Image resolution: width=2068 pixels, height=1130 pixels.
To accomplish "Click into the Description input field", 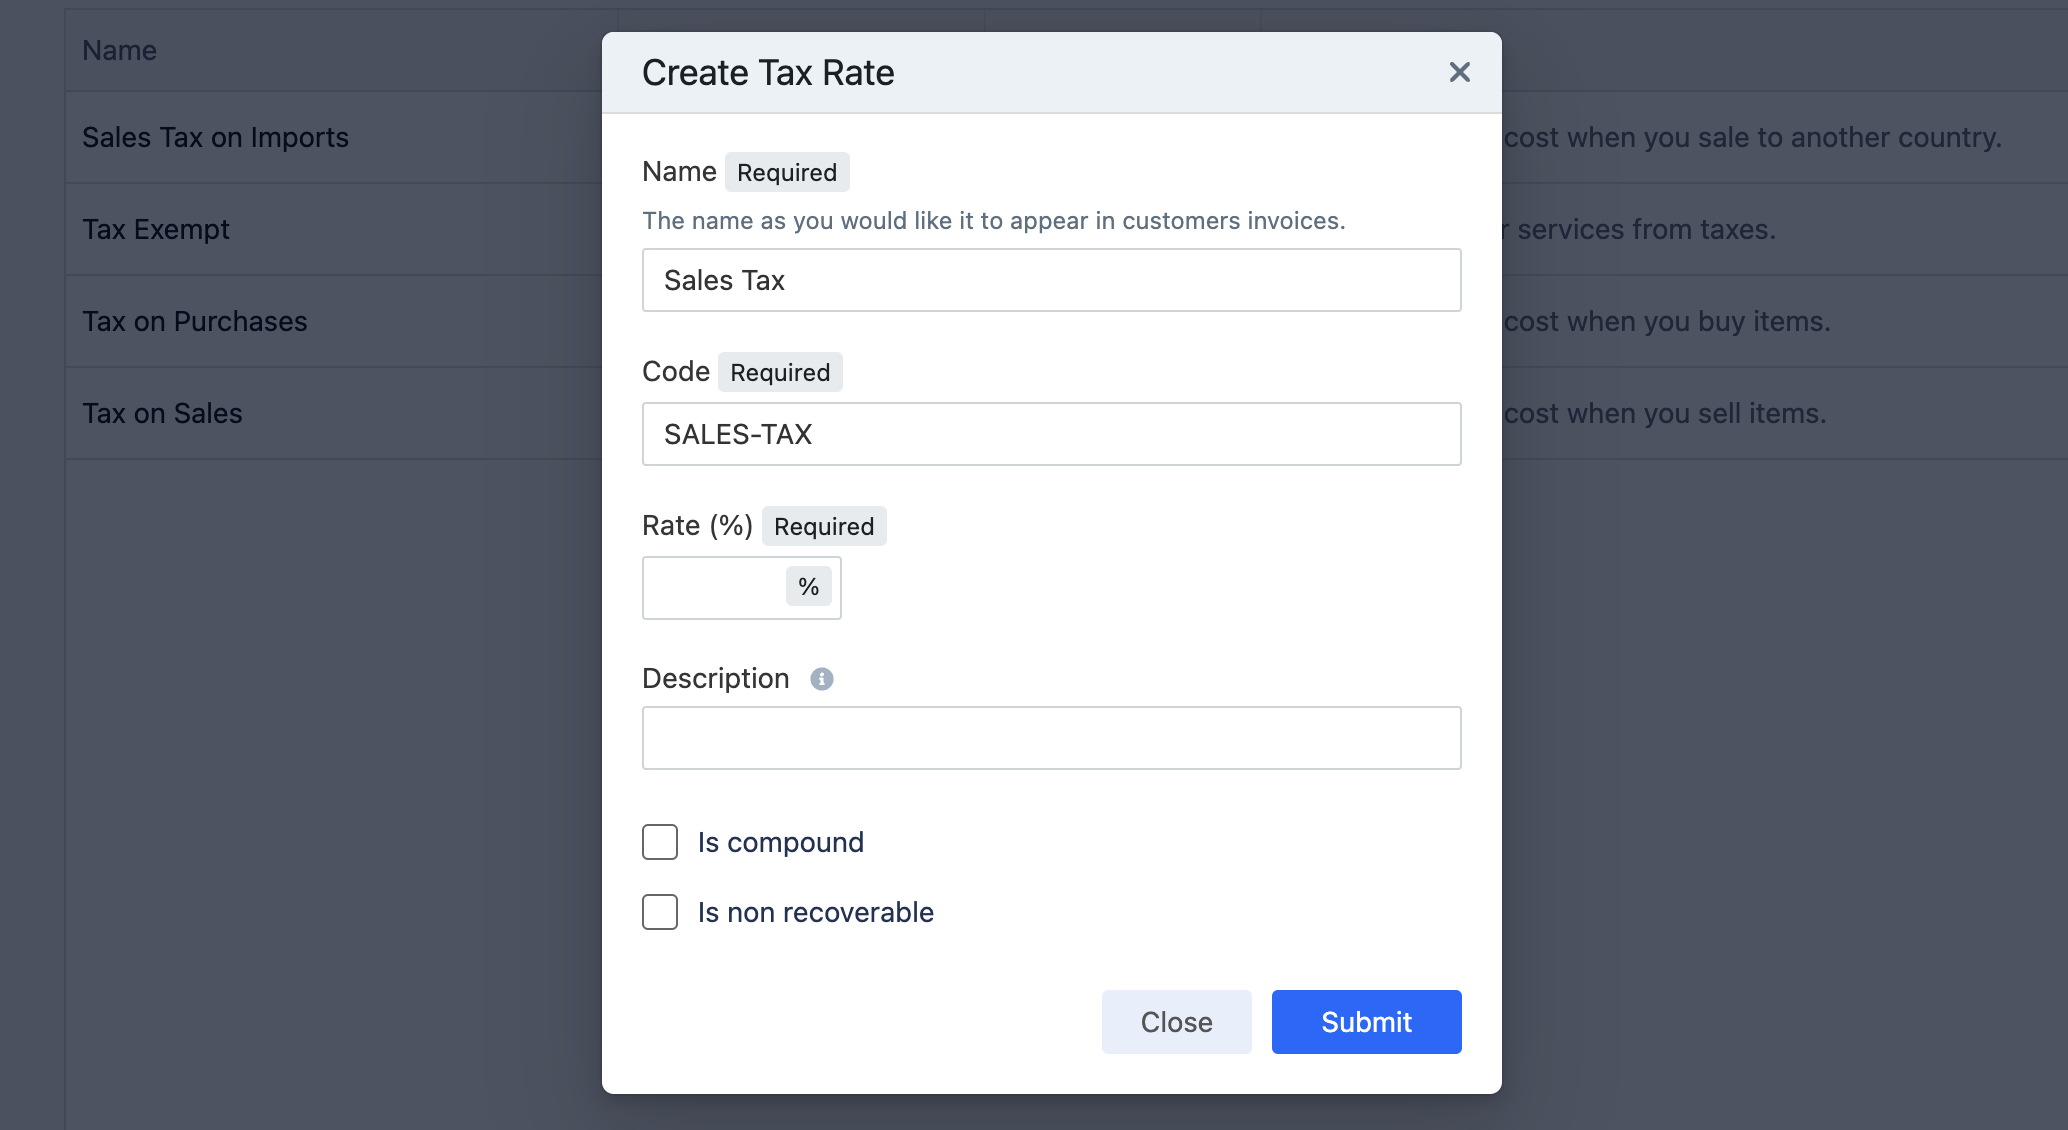I will pos(1051,738).
